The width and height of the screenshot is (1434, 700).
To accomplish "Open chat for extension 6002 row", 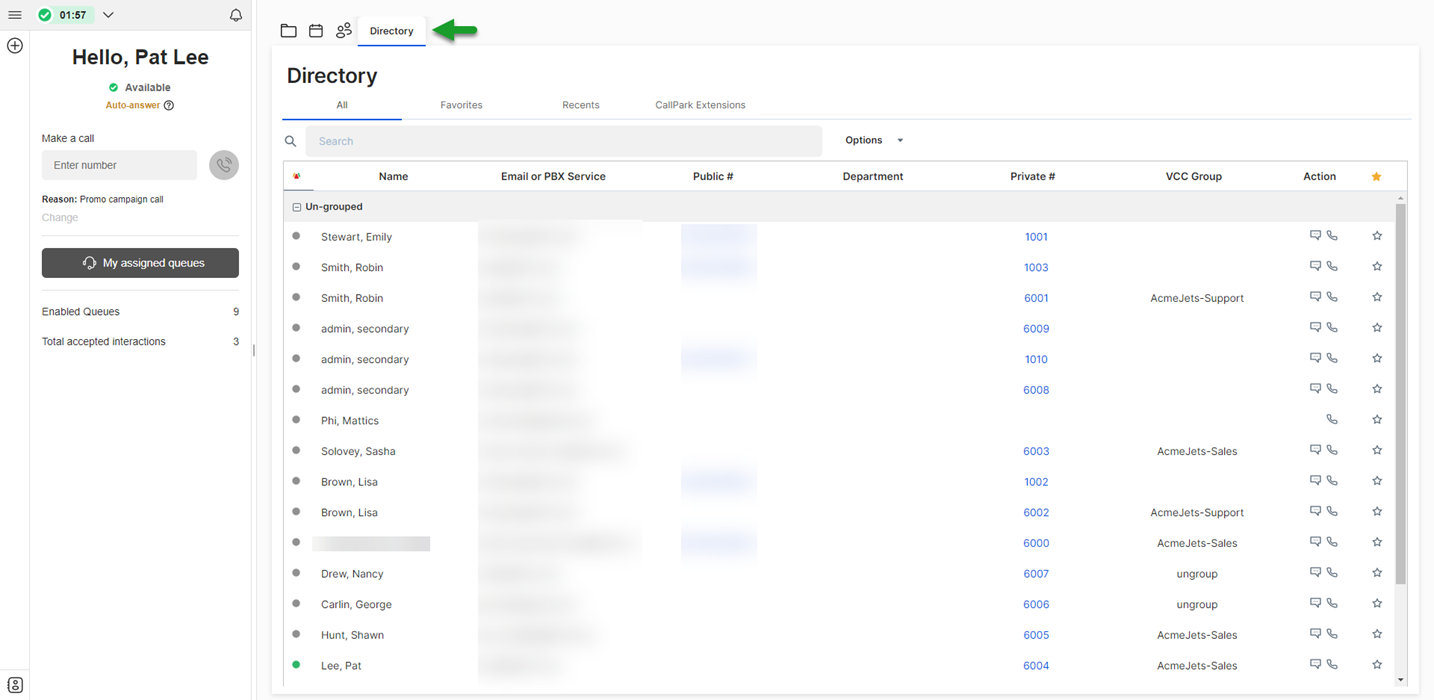I will pyautogui.click(x=1315, y=511).
